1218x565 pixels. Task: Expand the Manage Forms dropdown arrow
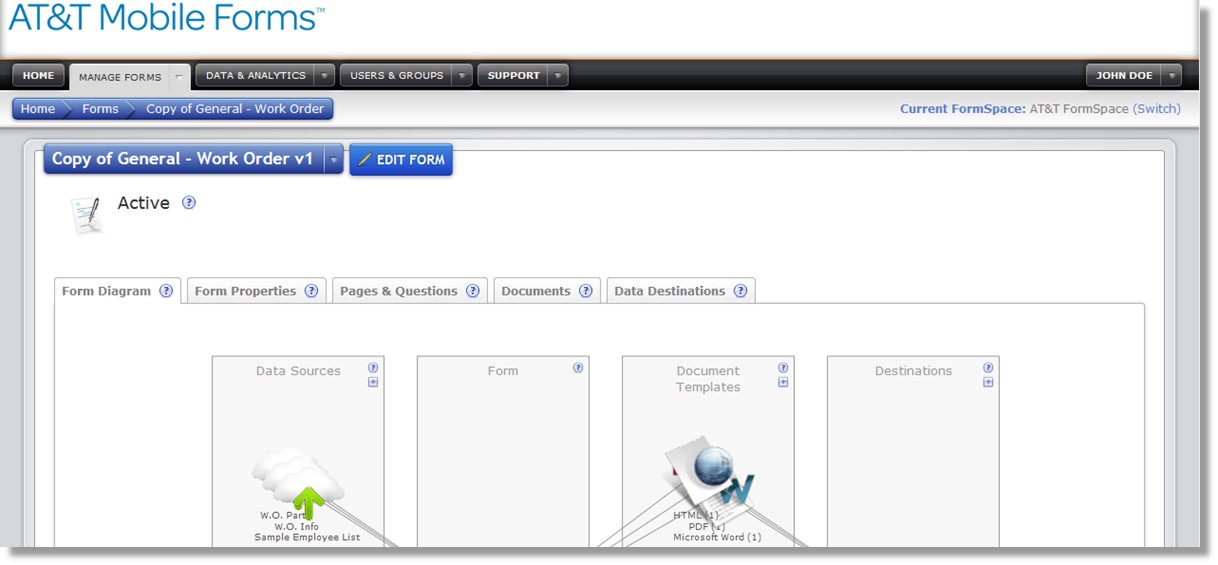point(180,77)
